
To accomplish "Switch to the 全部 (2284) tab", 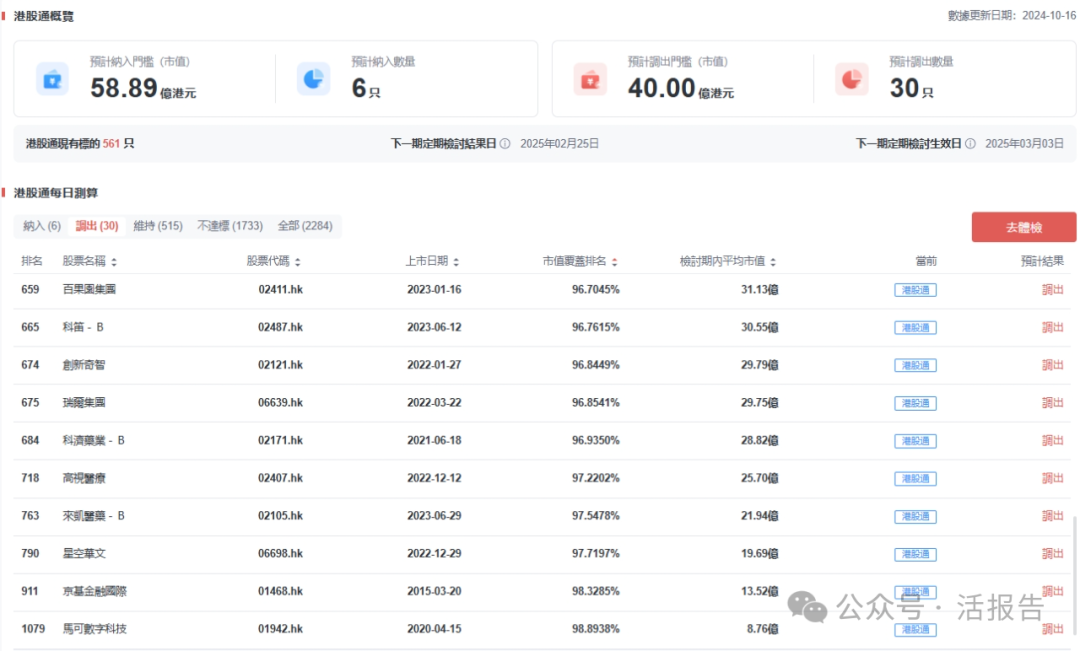I will point(305,226).
